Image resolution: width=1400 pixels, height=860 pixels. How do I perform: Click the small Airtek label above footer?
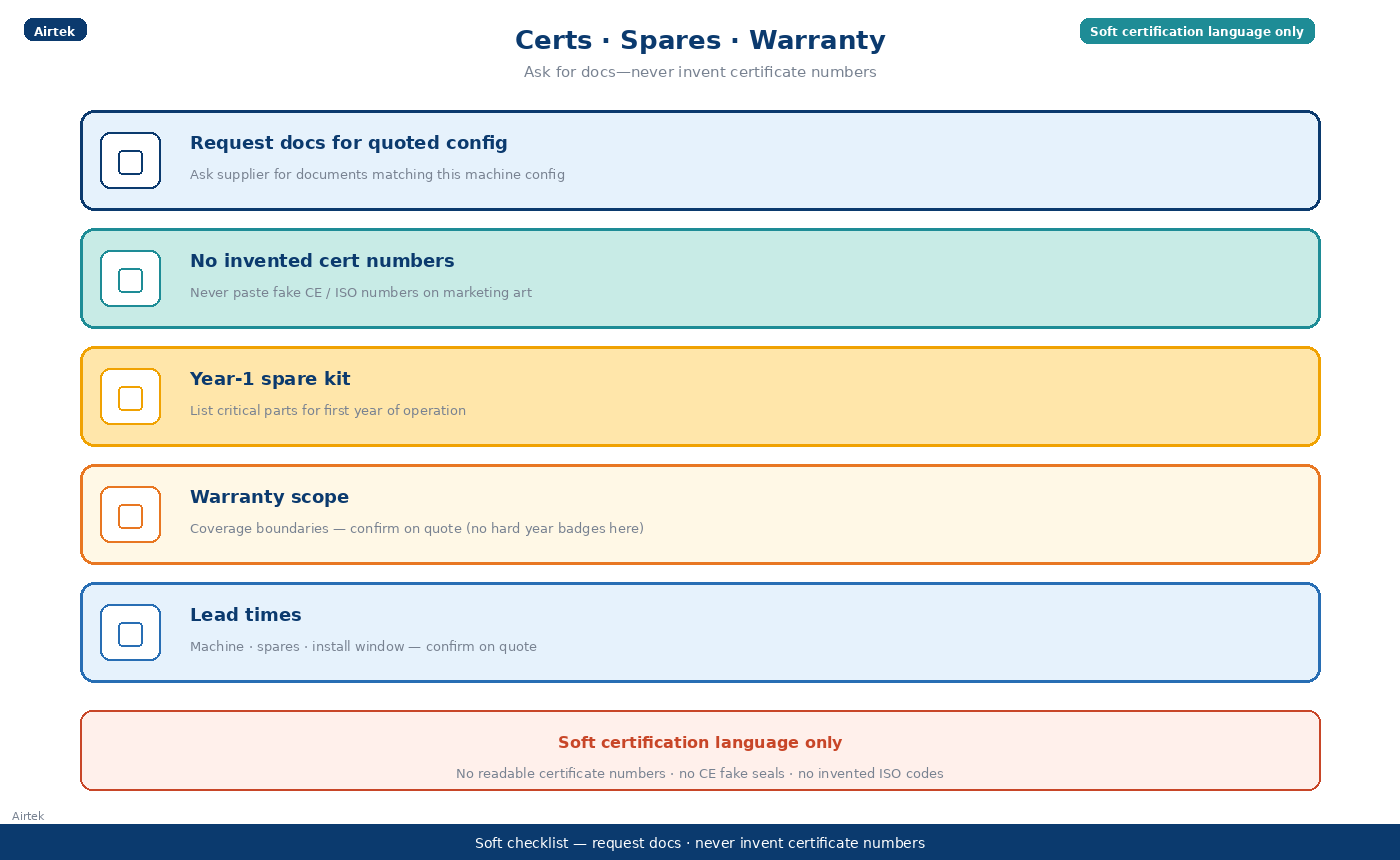[28, 816]
